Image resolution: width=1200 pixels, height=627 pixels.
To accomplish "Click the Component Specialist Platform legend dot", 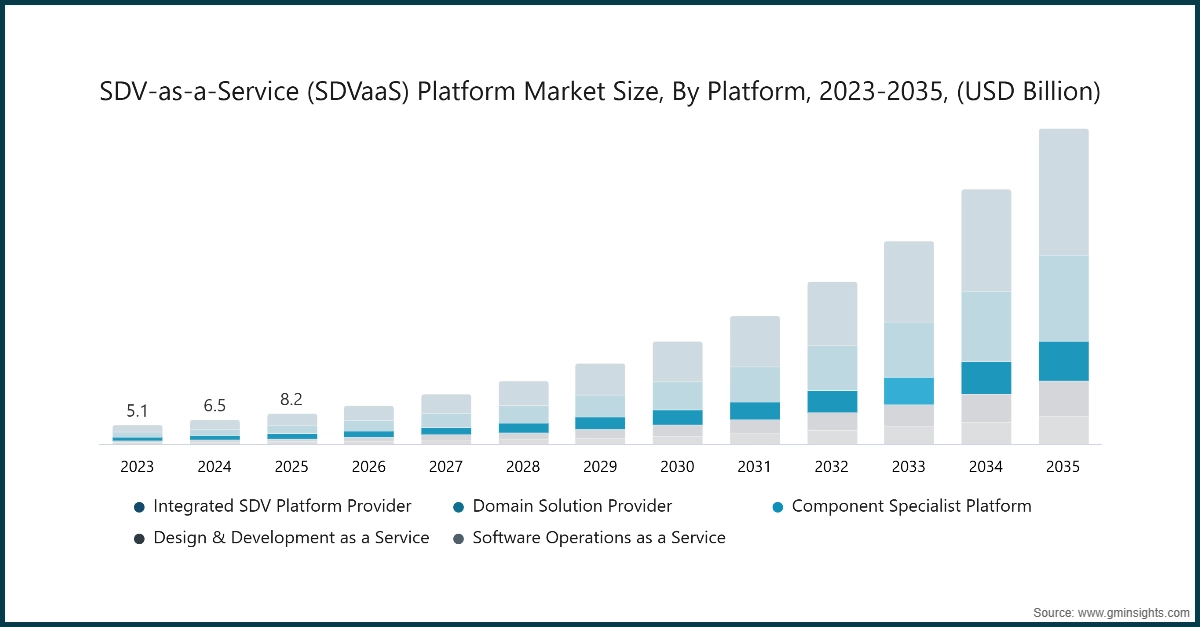I will 778,506.
